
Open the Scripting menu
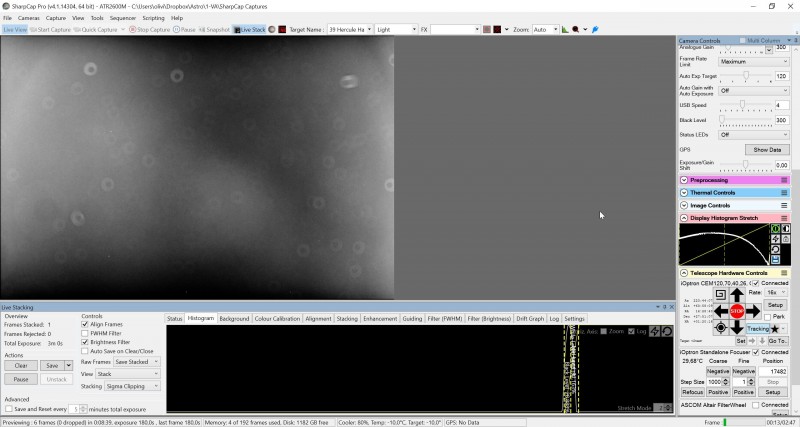click(153, 18)
